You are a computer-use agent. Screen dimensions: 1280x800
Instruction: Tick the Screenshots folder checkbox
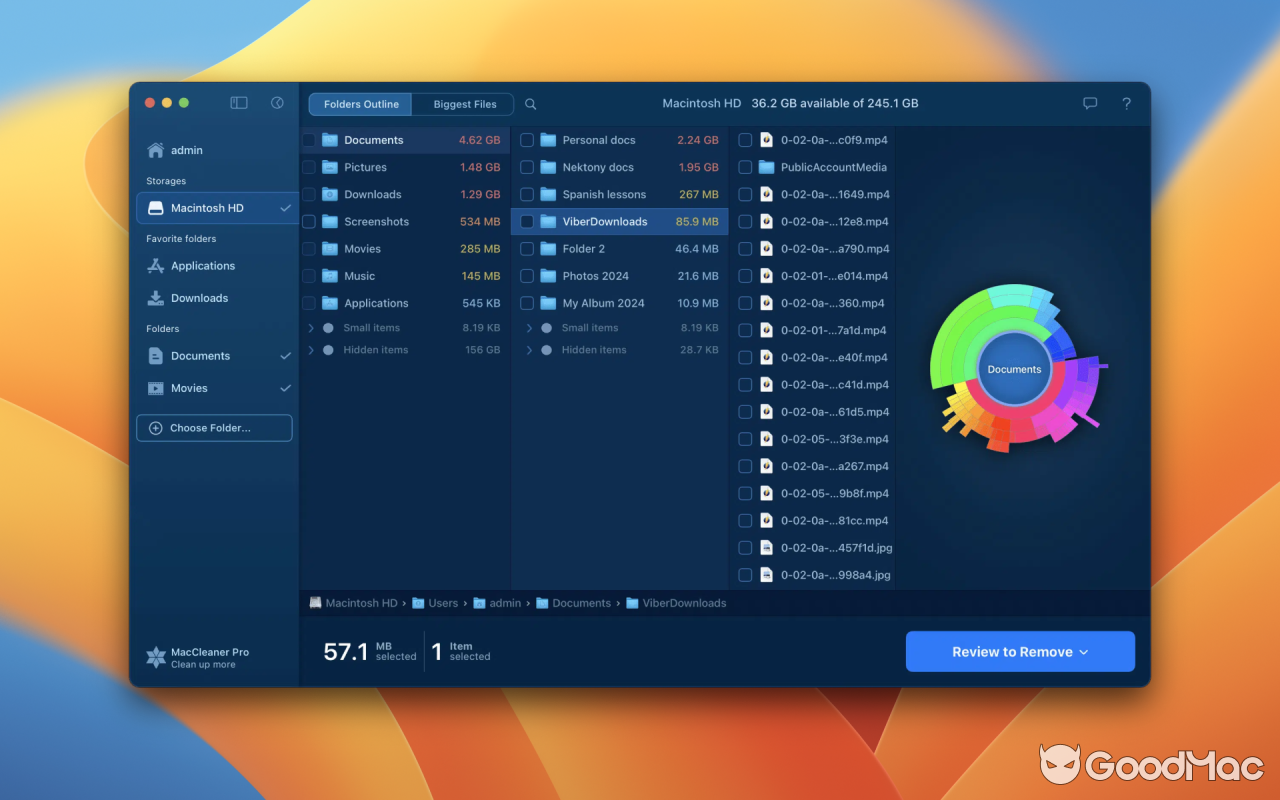(308, 221)
